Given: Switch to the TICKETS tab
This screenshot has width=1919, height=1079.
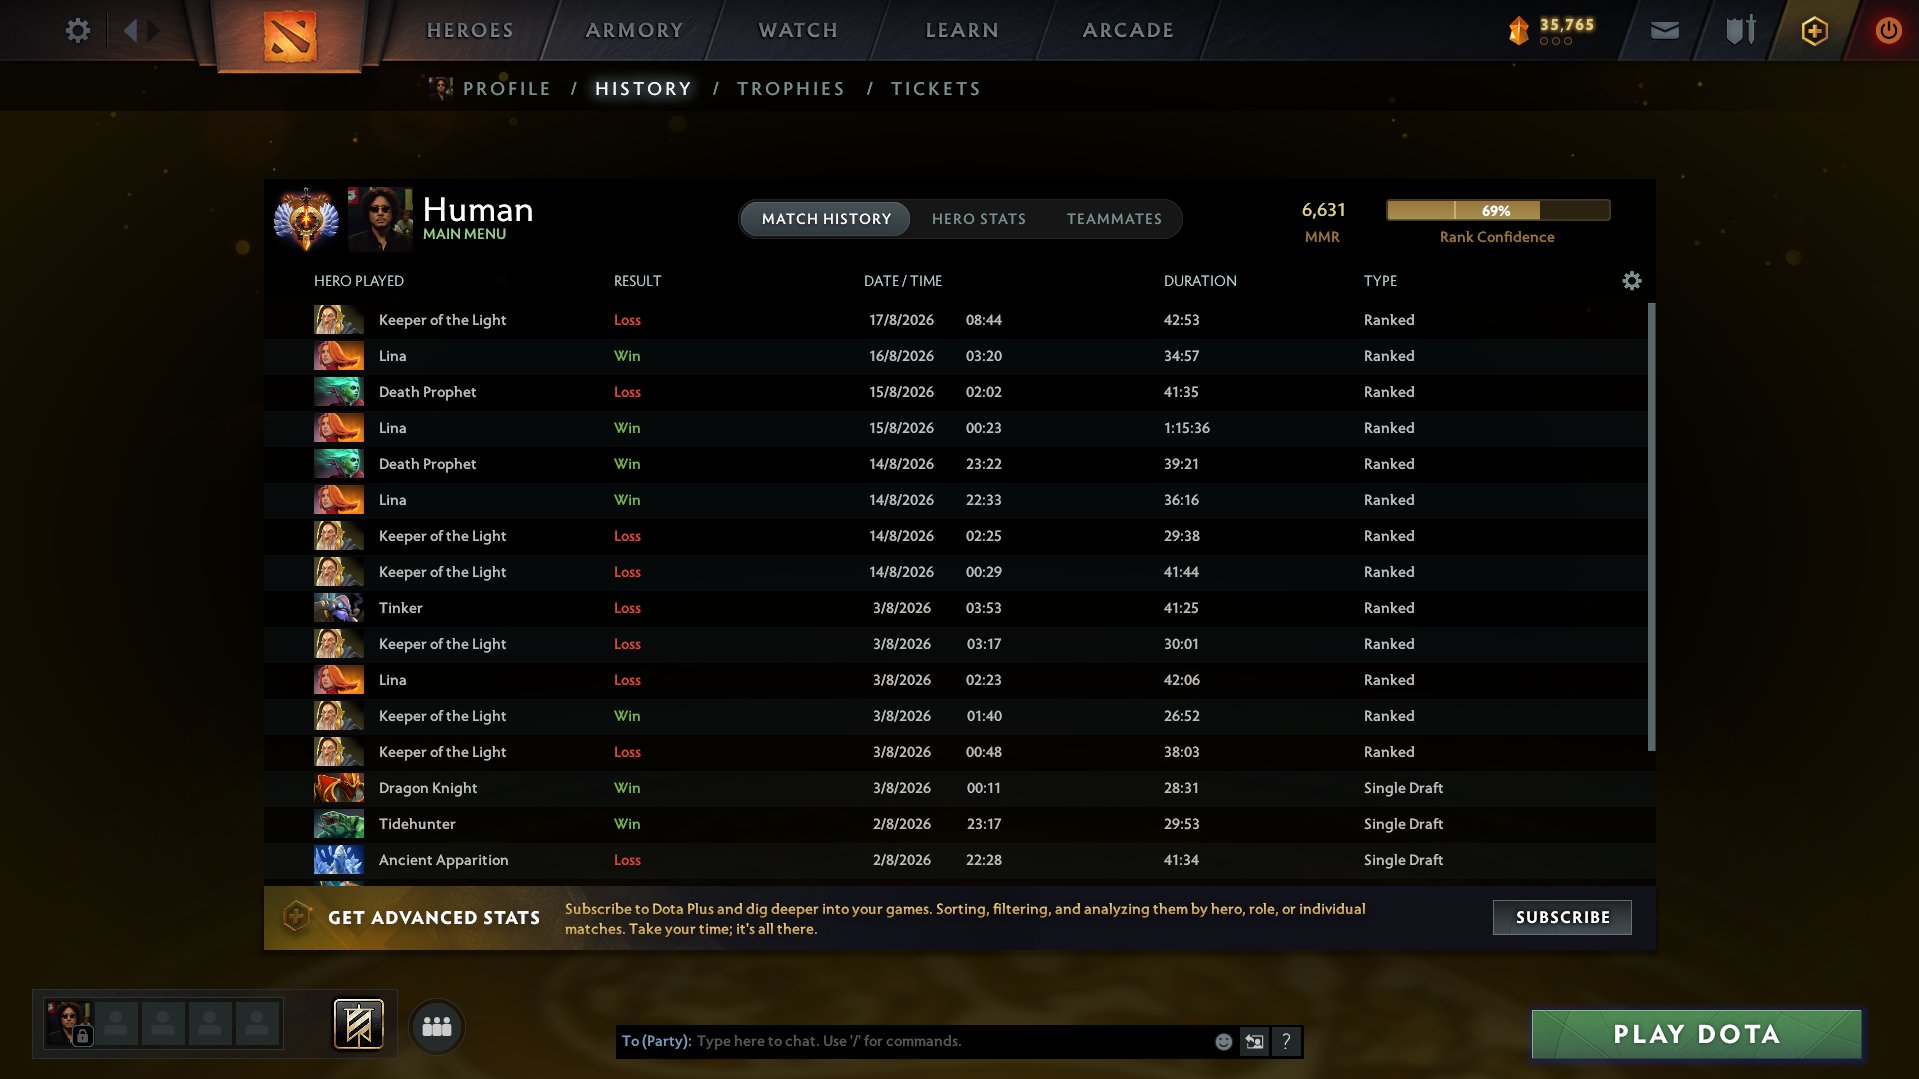Looking at the screenshot, I should [936, 88].
